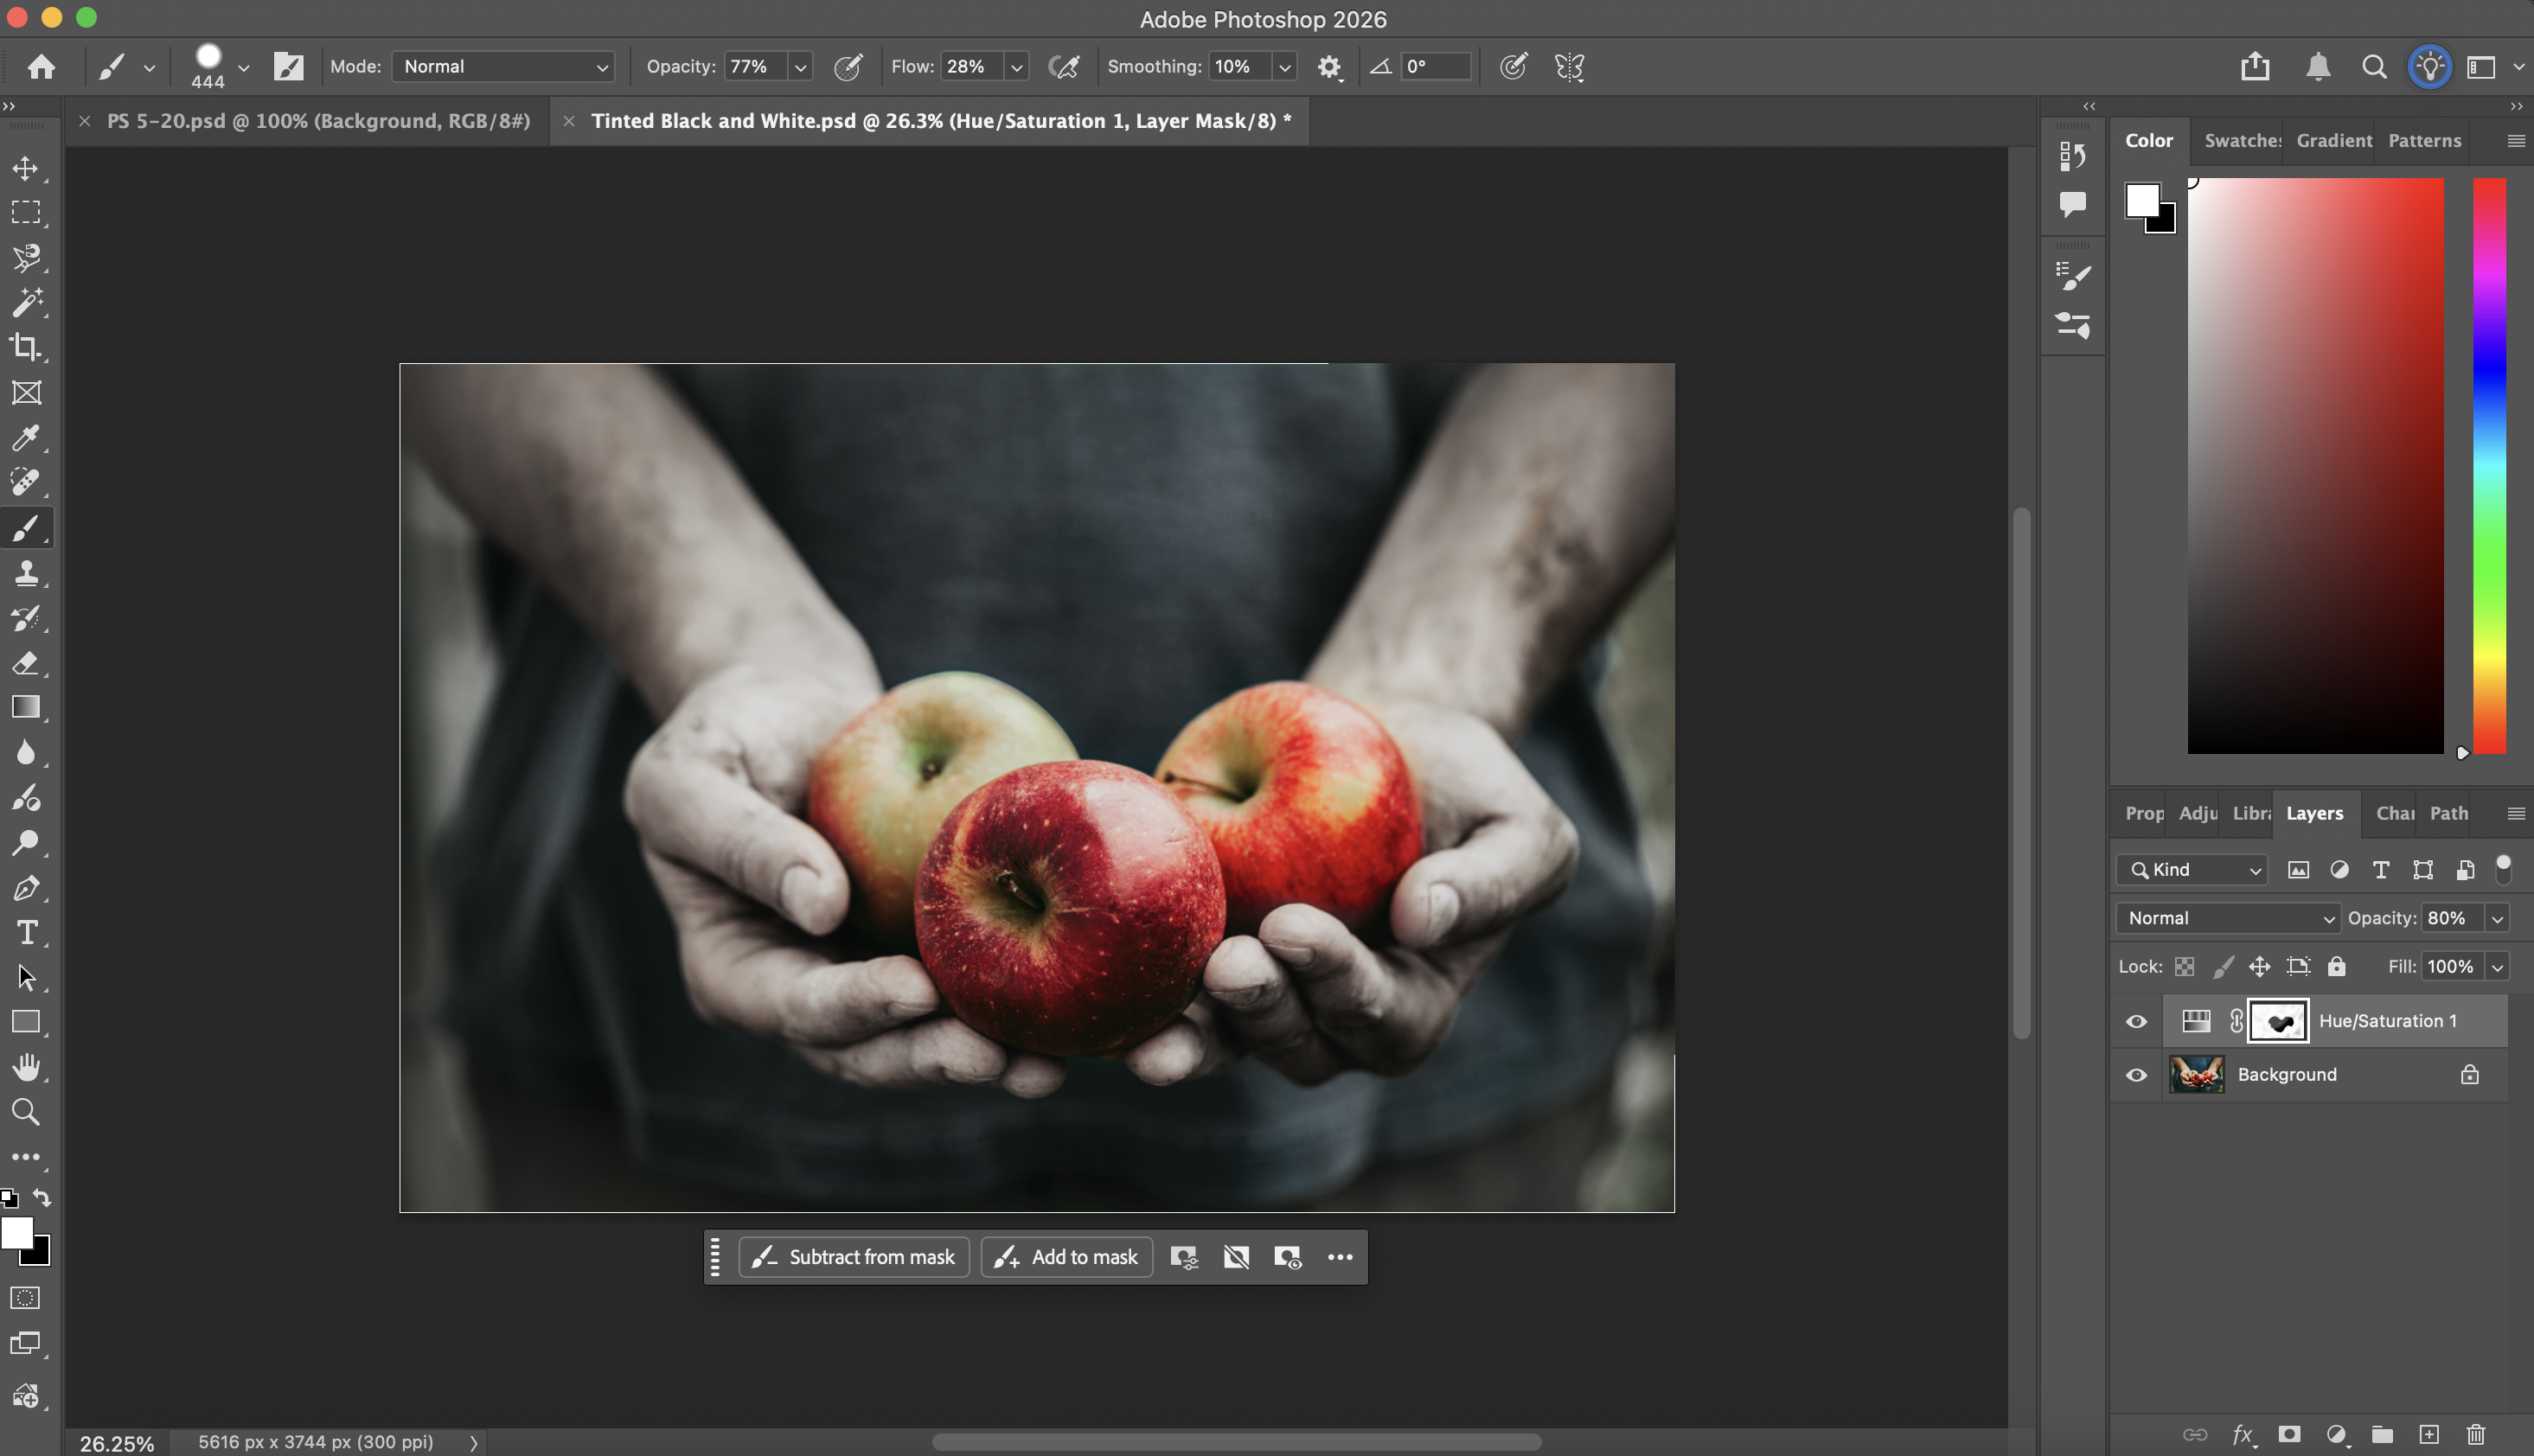Switch to the PS 5-20.psd tab

coord(318,121)
